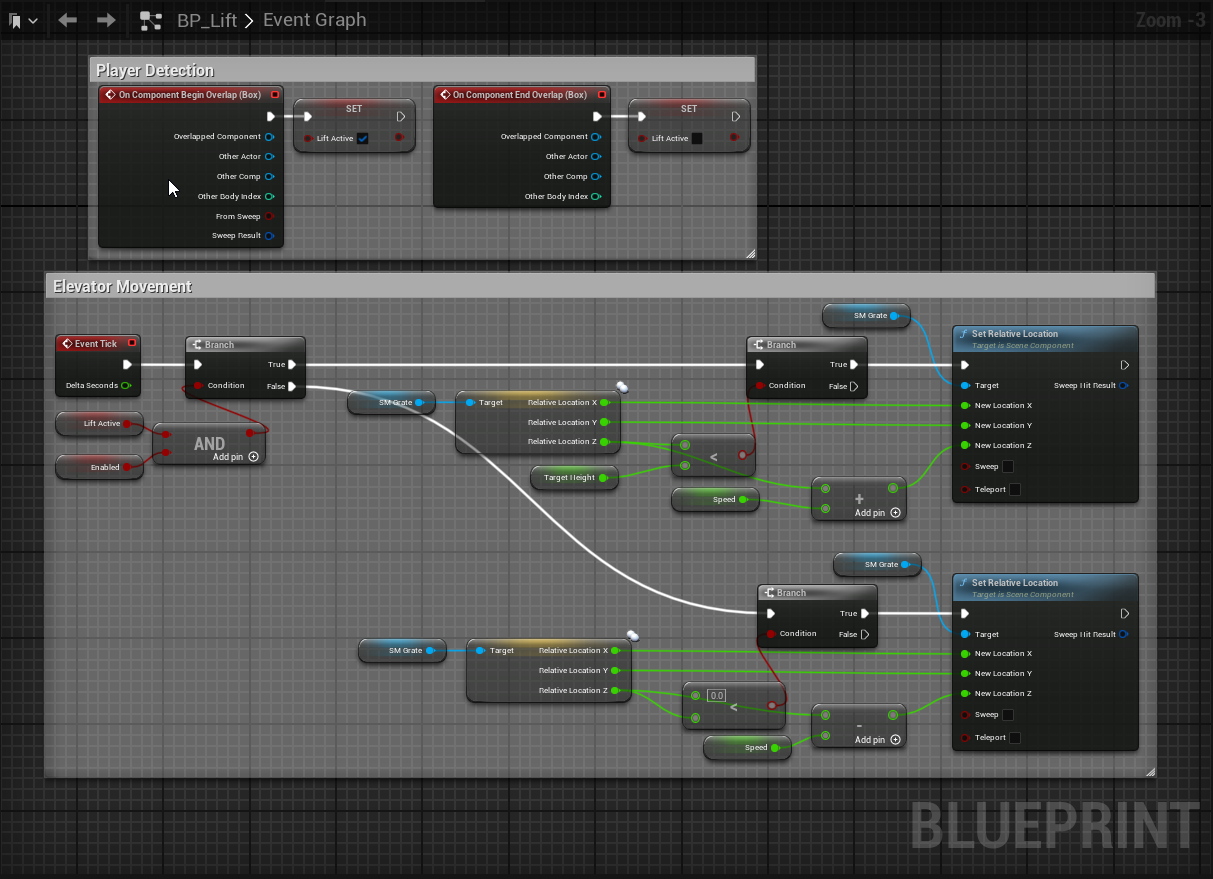This screenshot has width=1213, height=879.
Task: Open the BP_Lift breadcrumb
Action: point(207,20)
